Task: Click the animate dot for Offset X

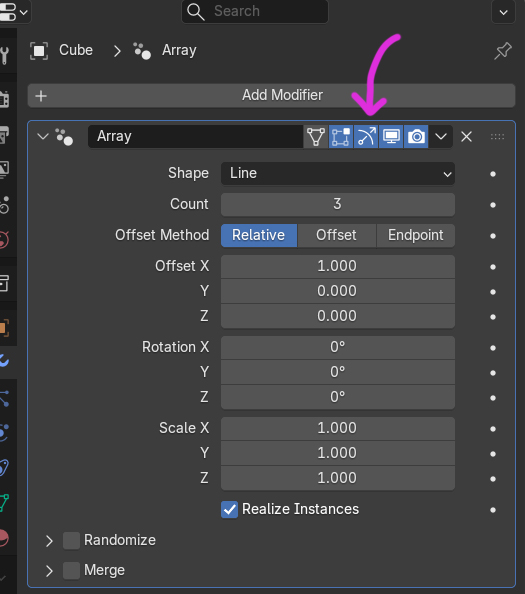Action: click(x=493, y=267)
